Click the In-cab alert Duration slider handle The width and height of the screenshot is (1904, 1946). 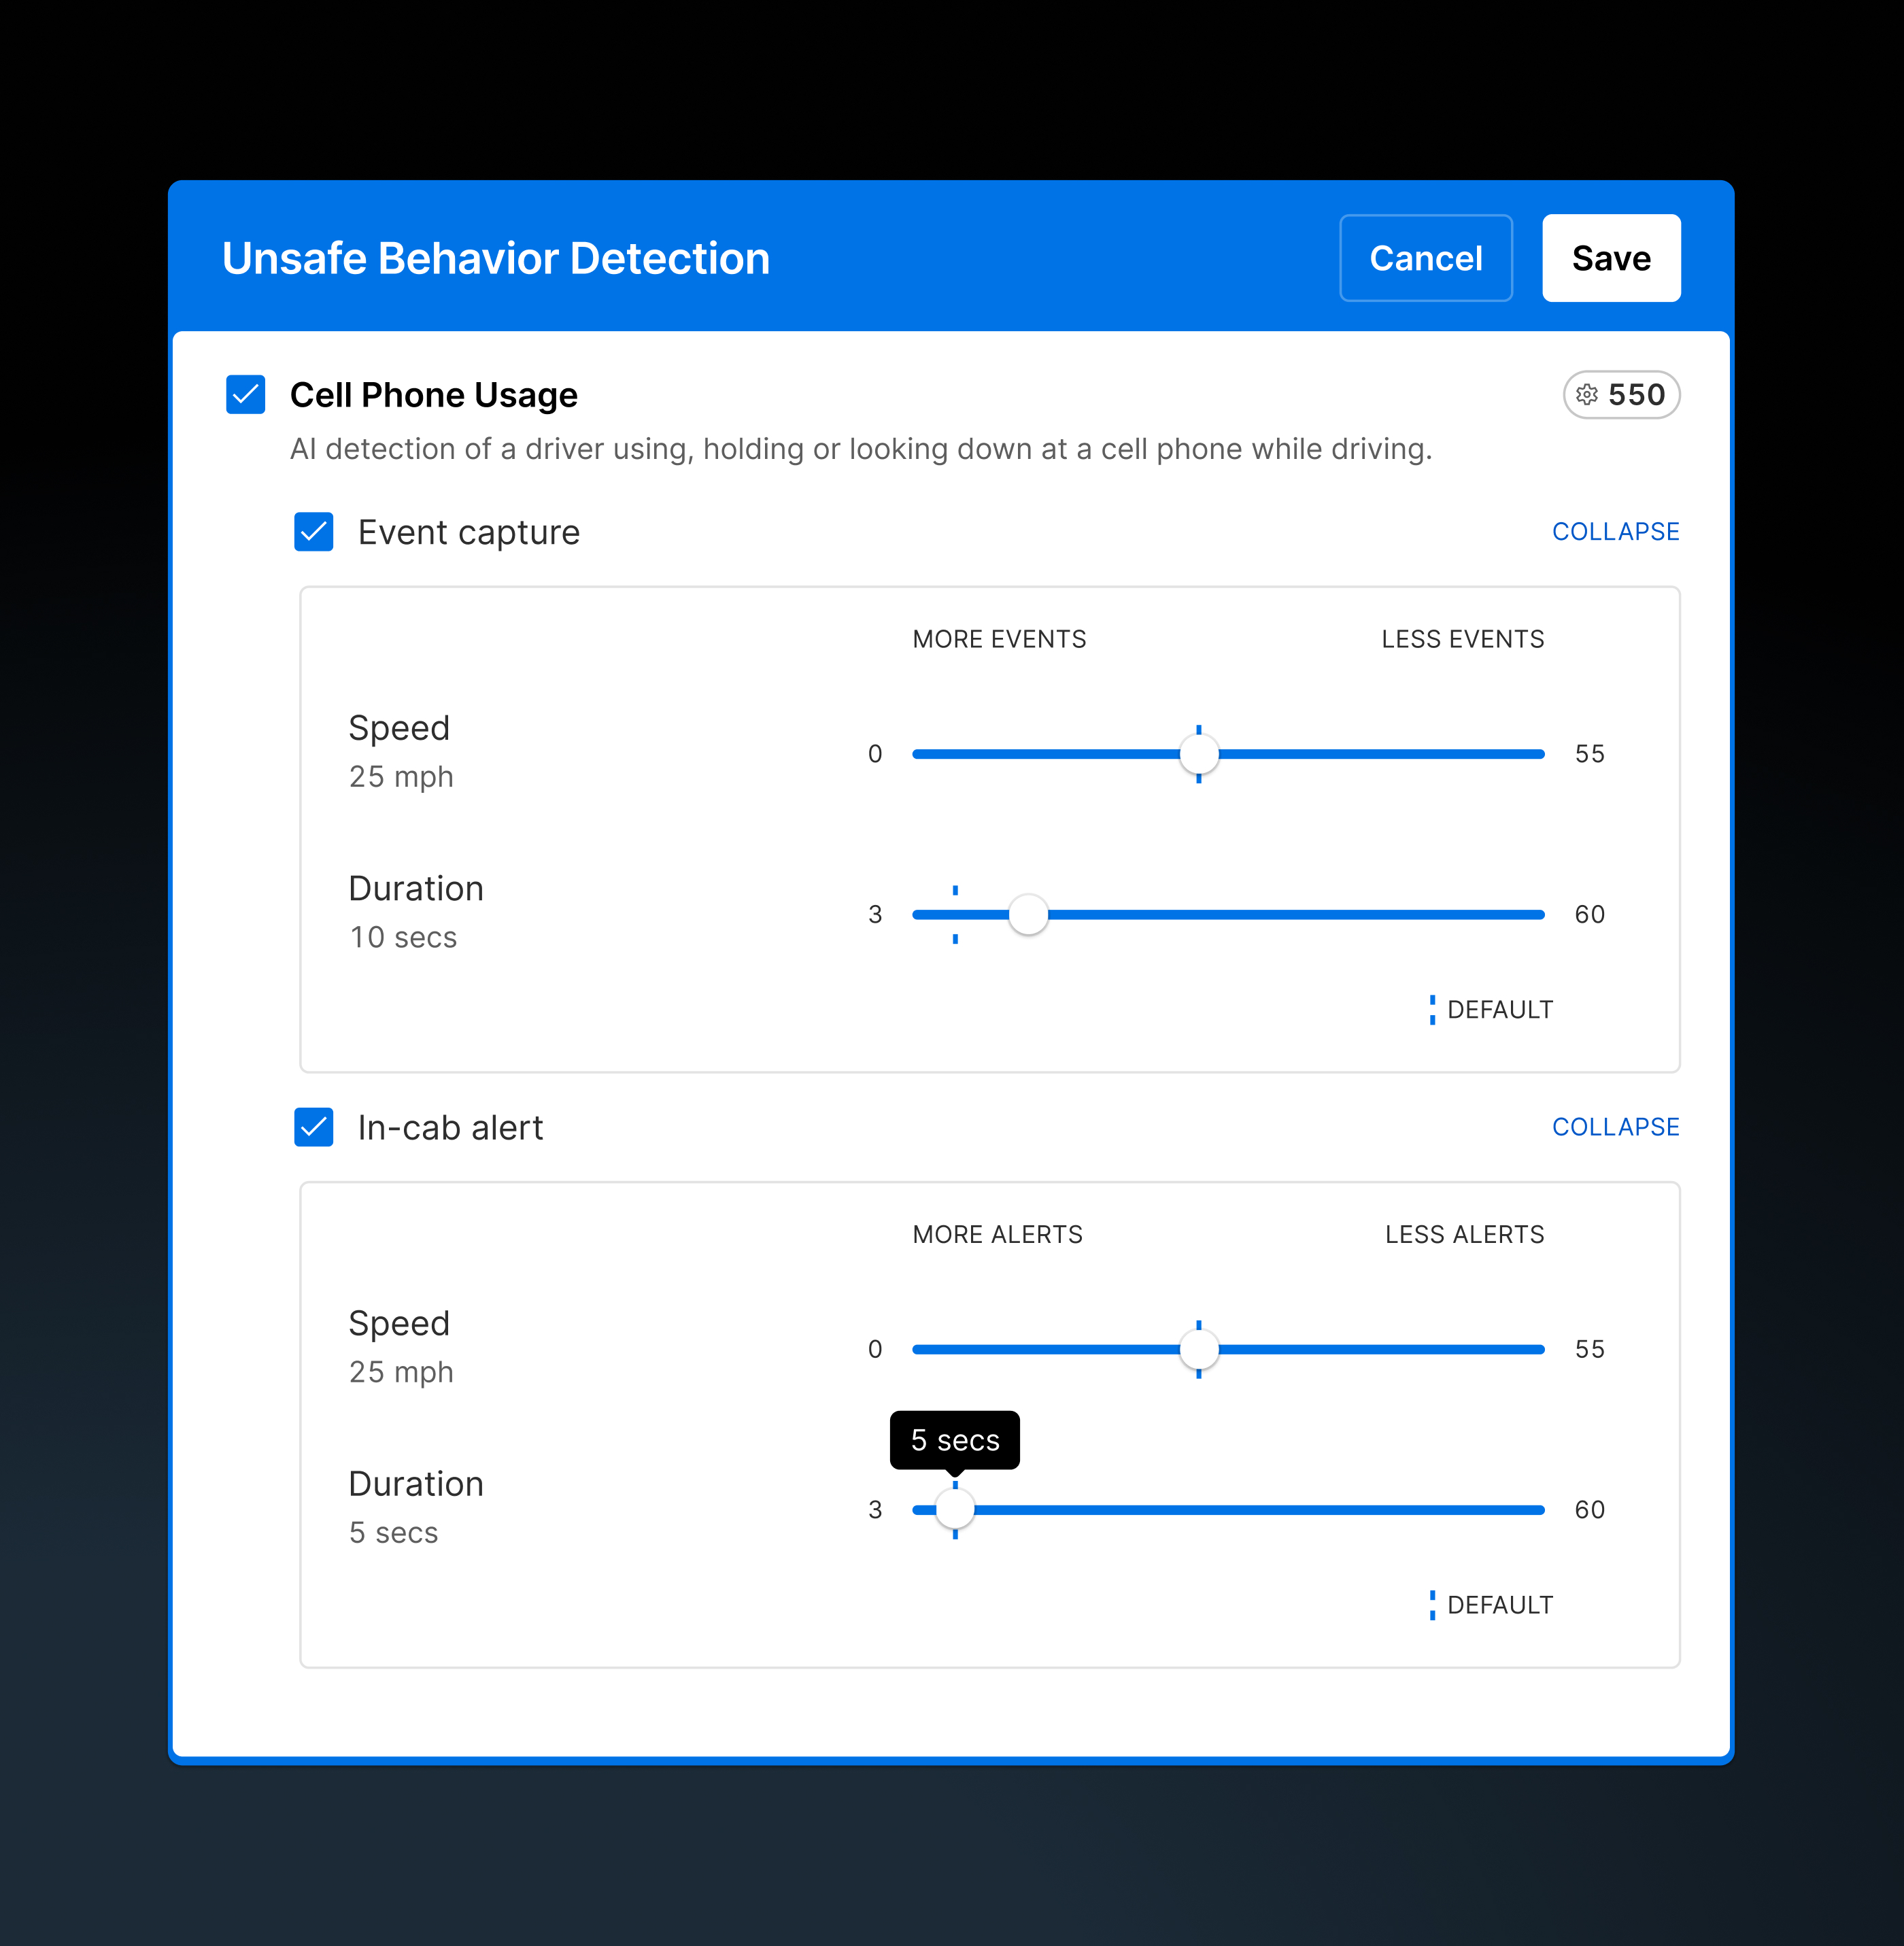[x=955, y=1509]
